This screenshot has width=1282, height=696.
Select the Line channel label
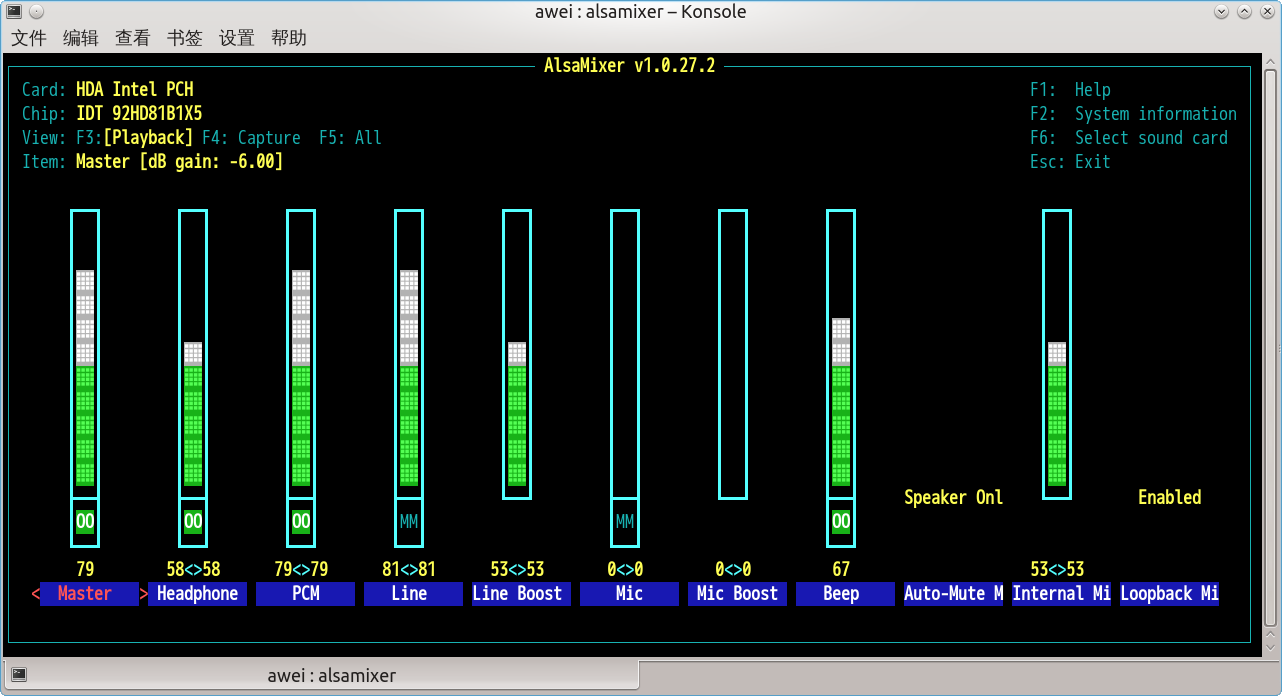click(413, 593)
